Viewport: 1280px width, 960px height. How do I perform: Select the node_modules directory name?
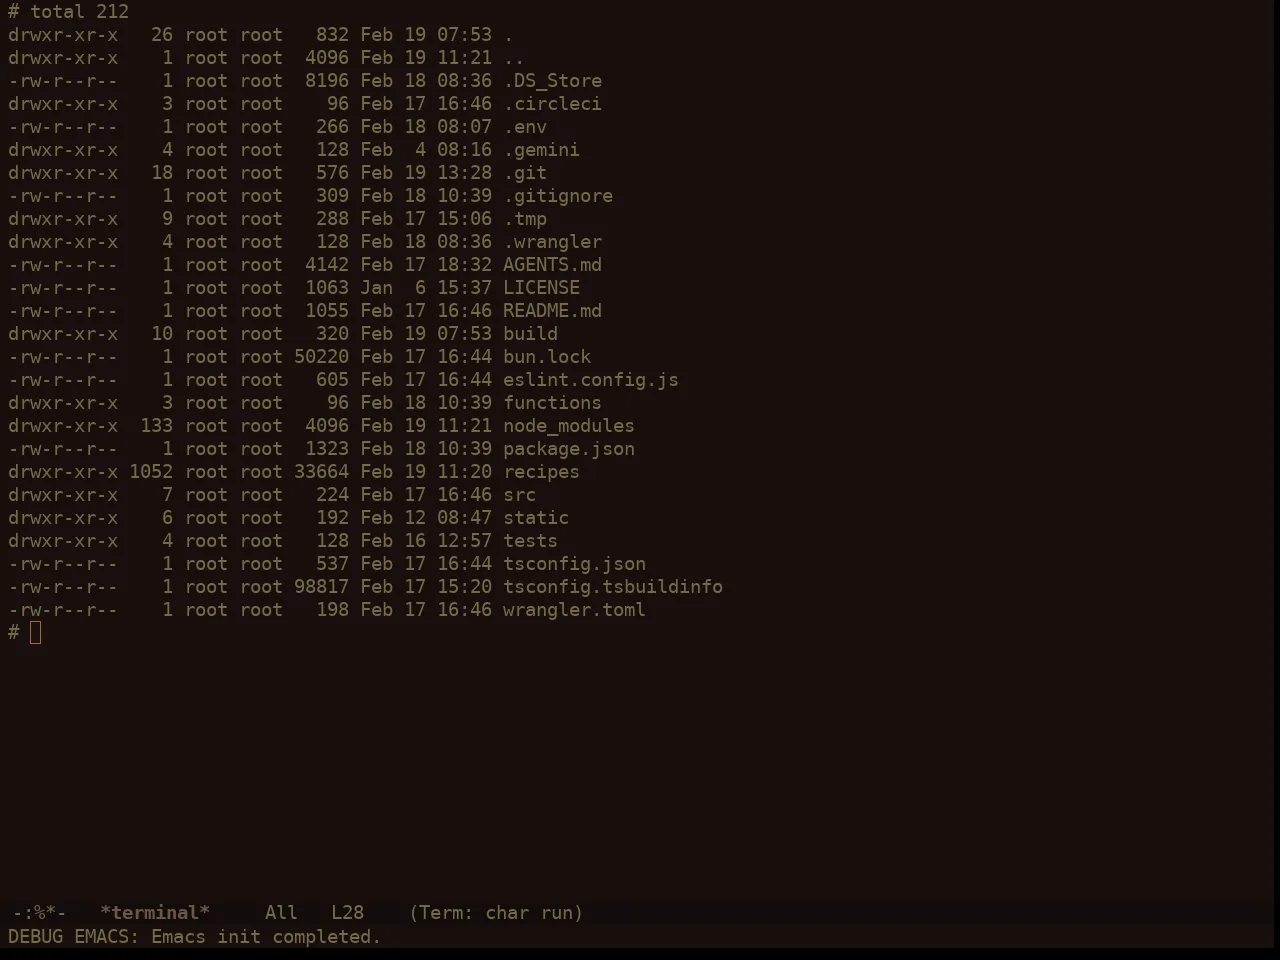569,426
